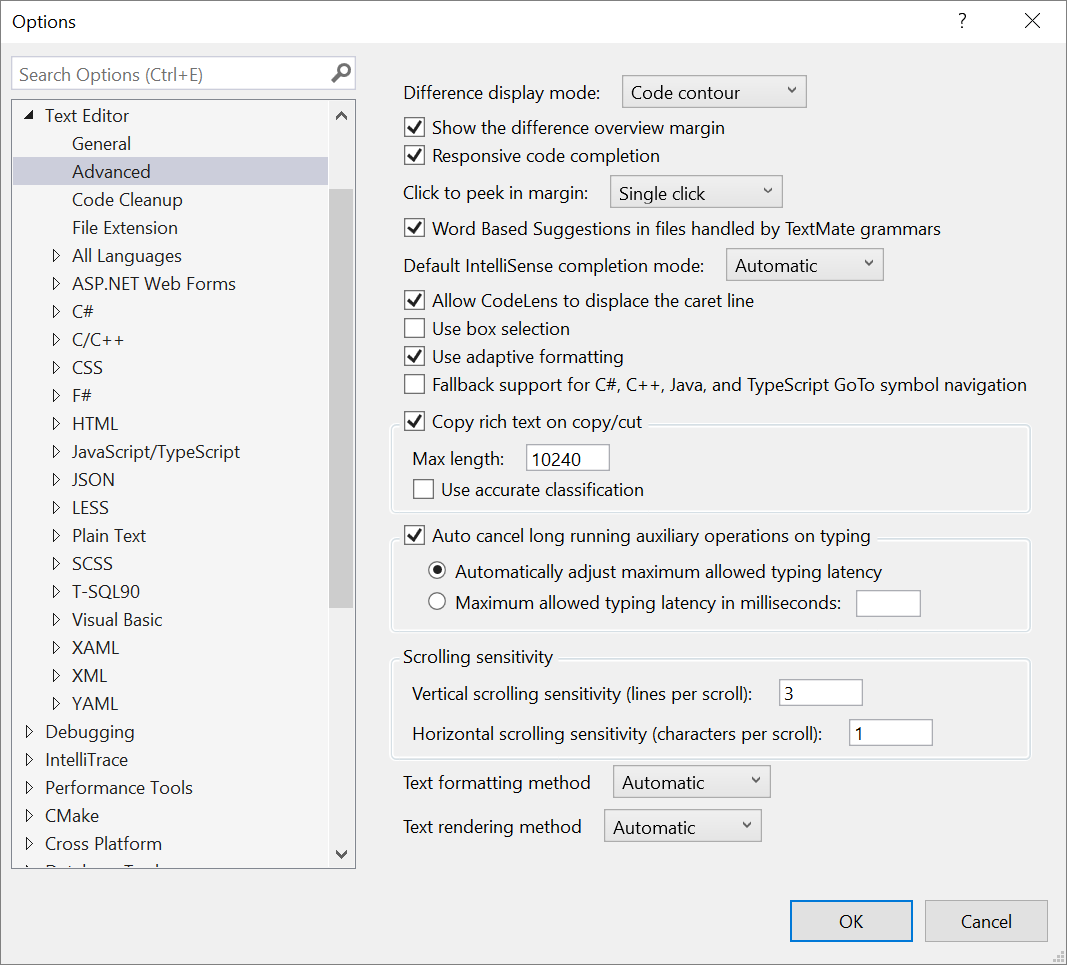This screenshot has height=965, width=1067.
Task: Select General under Text Editor
Action: pyautogui.click(x=101, y=144)
